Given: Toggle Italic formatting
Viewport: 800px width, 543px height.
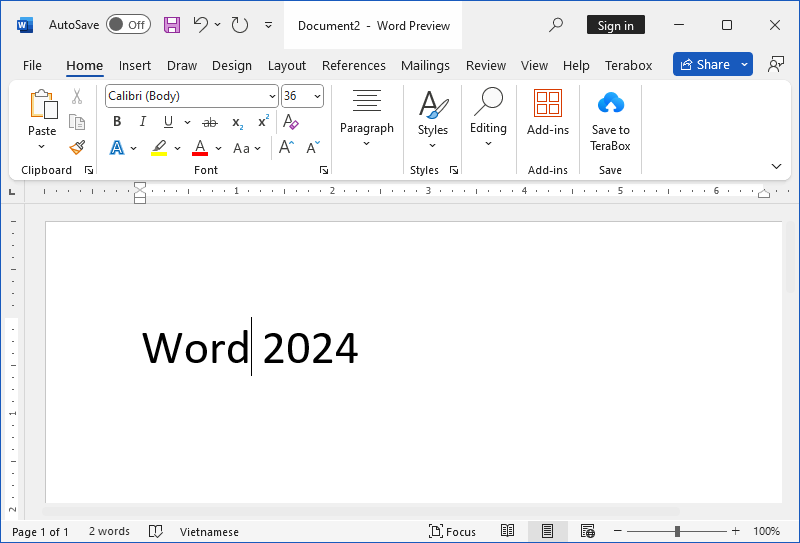Looking at the screenshot, I should 142,122.
